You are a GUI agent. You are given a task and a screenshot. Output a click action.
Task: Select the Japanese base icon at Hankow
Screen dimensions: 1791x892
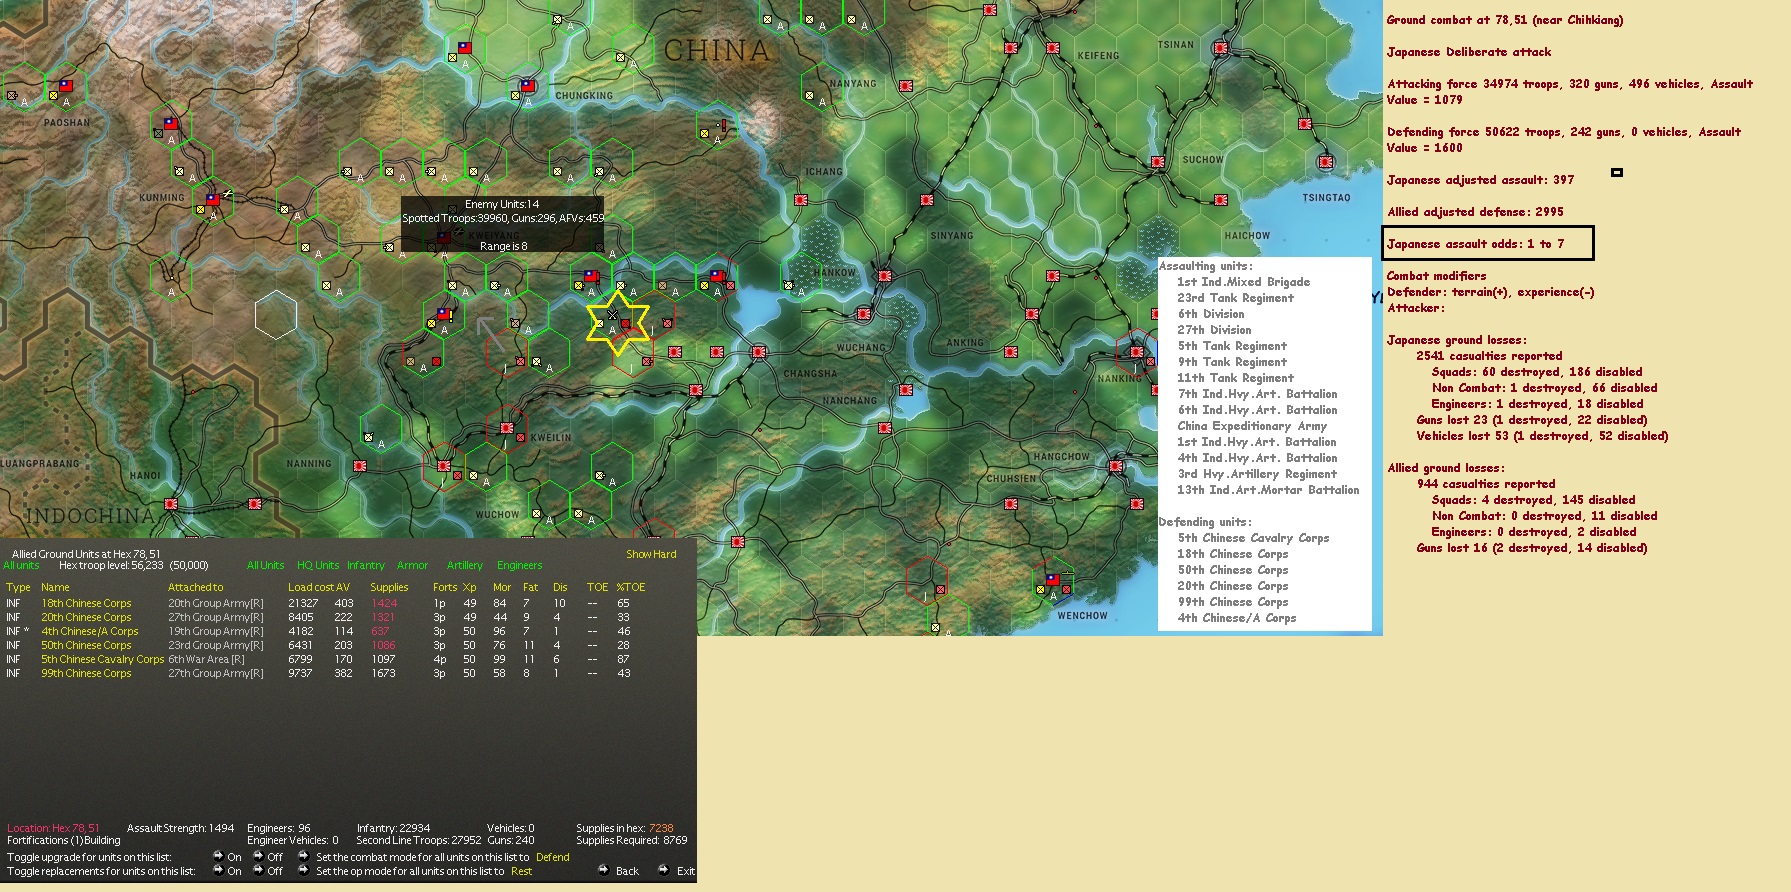[x=884, y=275]
